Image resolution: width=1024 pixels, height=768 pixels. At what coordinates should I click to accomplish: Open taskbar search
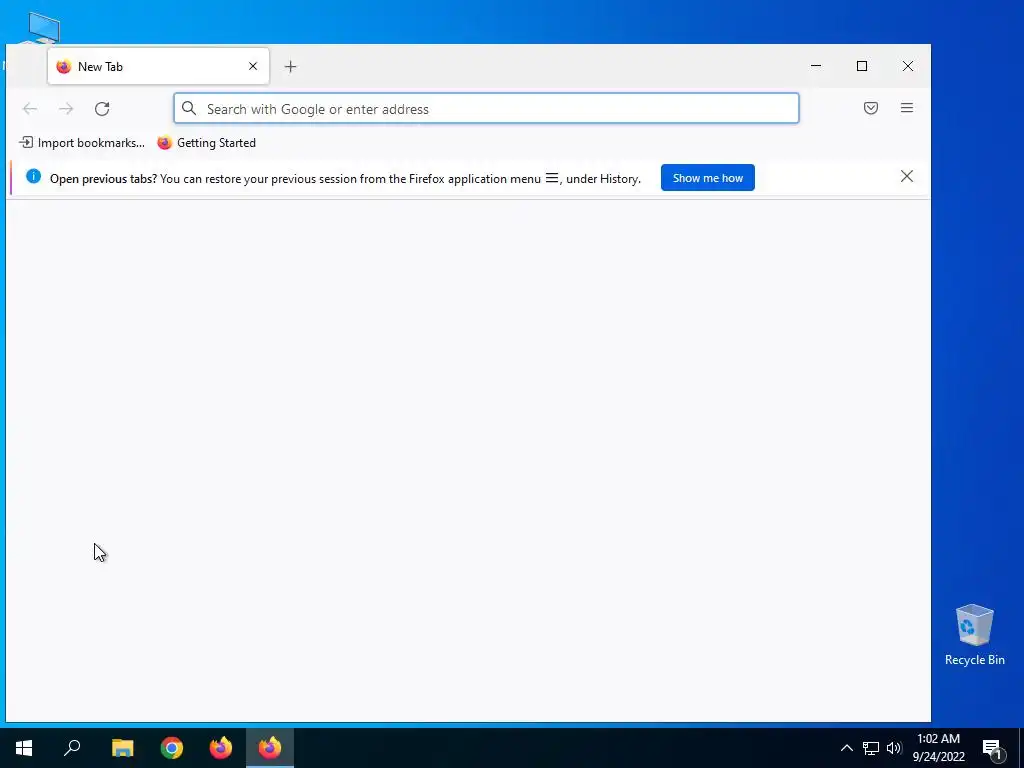pos(72,748)
